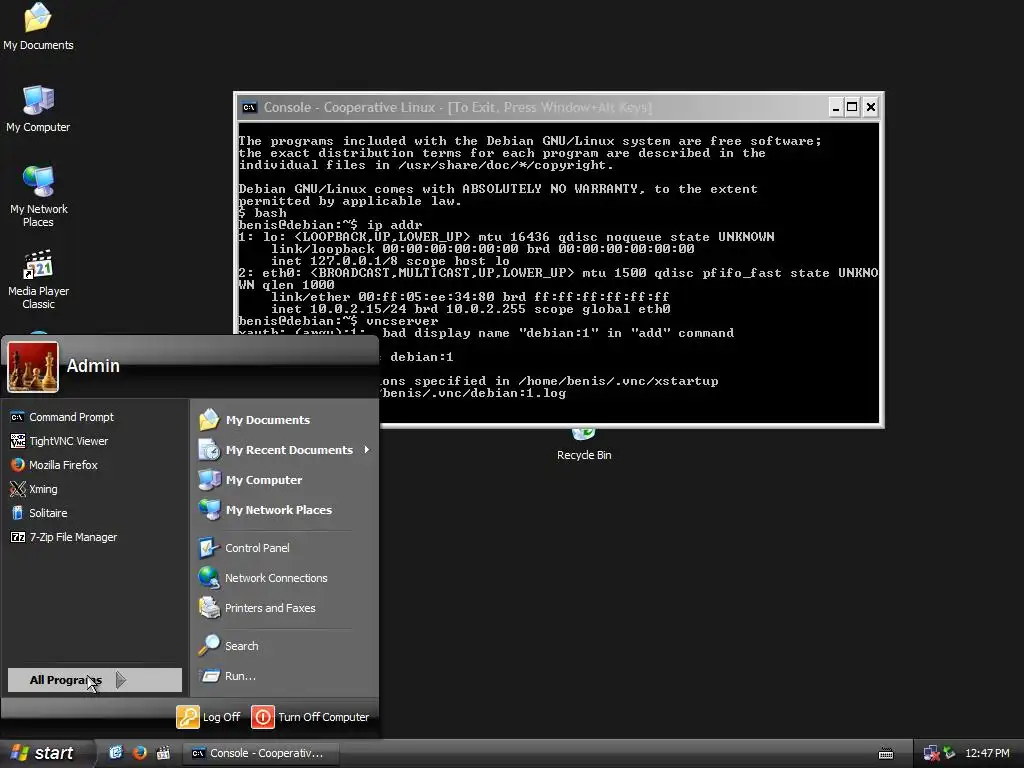Click the 'ip addr' command line in console
The height and width of the screenshot is (768, 1024).
(330, 225)
